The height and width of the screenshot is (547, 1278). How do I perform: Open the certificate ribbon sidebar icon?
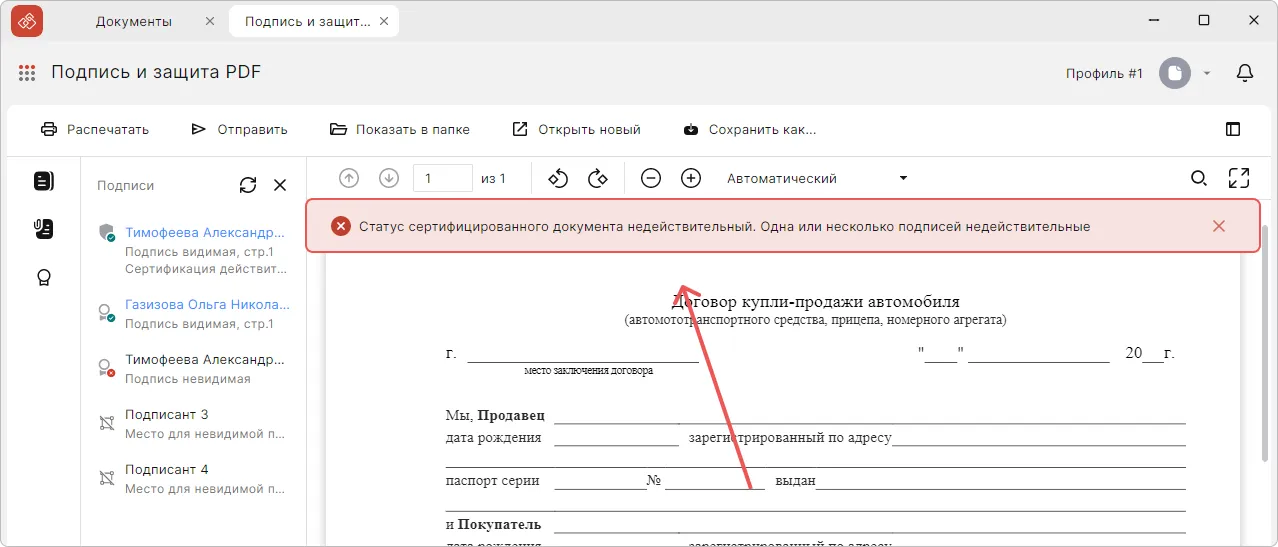coord(43,278)
